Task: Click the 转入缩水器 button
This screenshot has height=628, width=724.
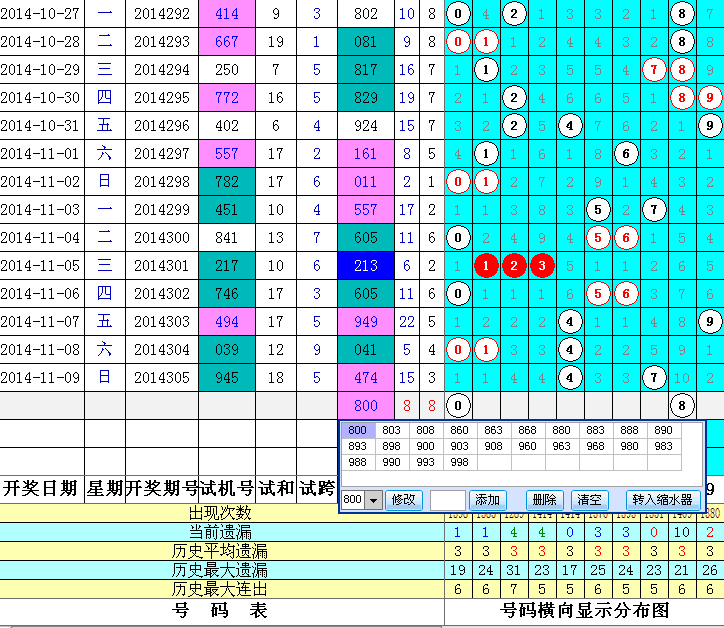Action: tap(661, 500)
